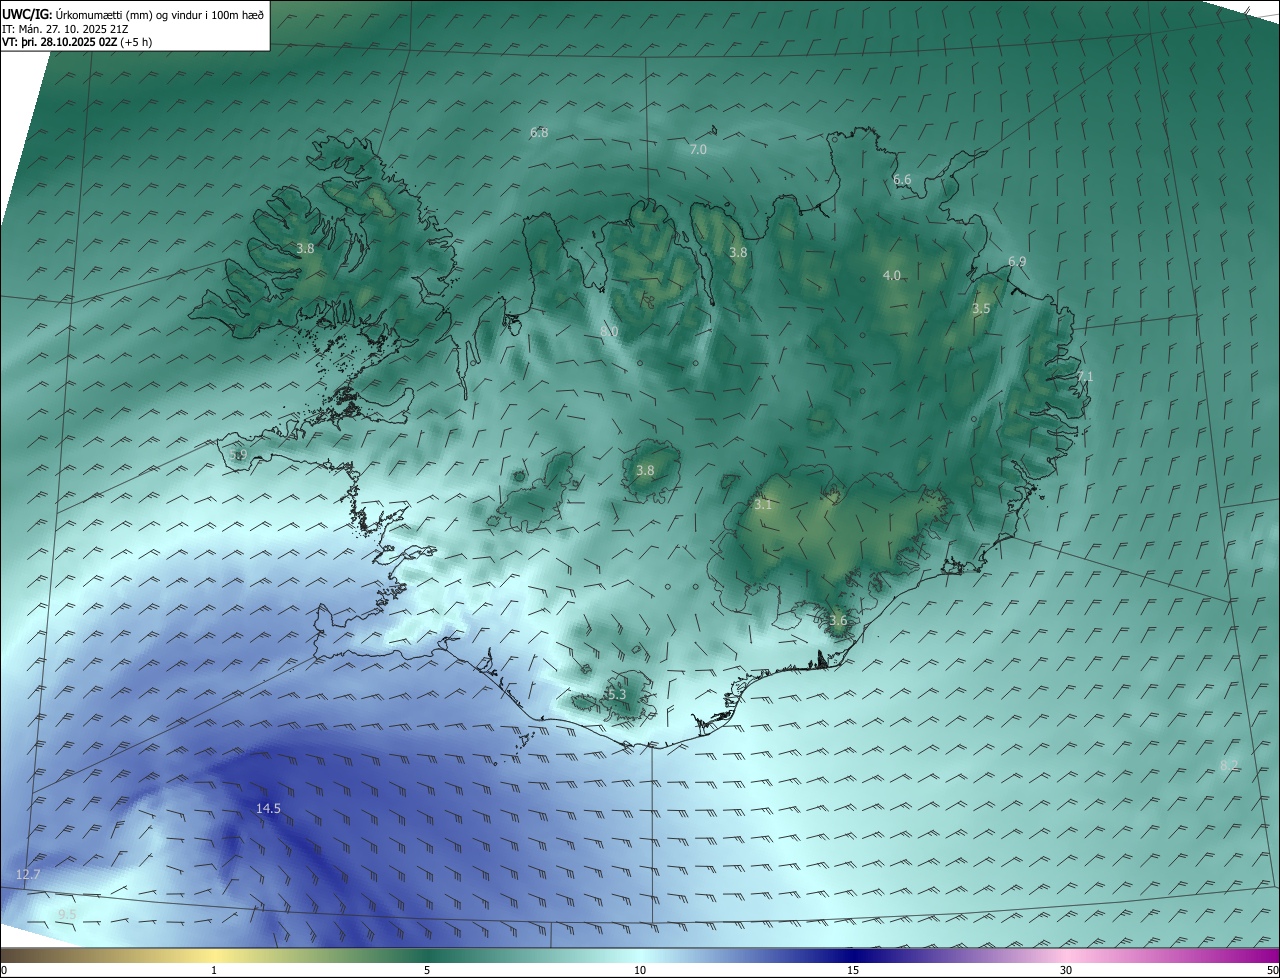The image size is (1280, 978).
Task: Select the 7.0 value off the north coast
Action: 698,149
